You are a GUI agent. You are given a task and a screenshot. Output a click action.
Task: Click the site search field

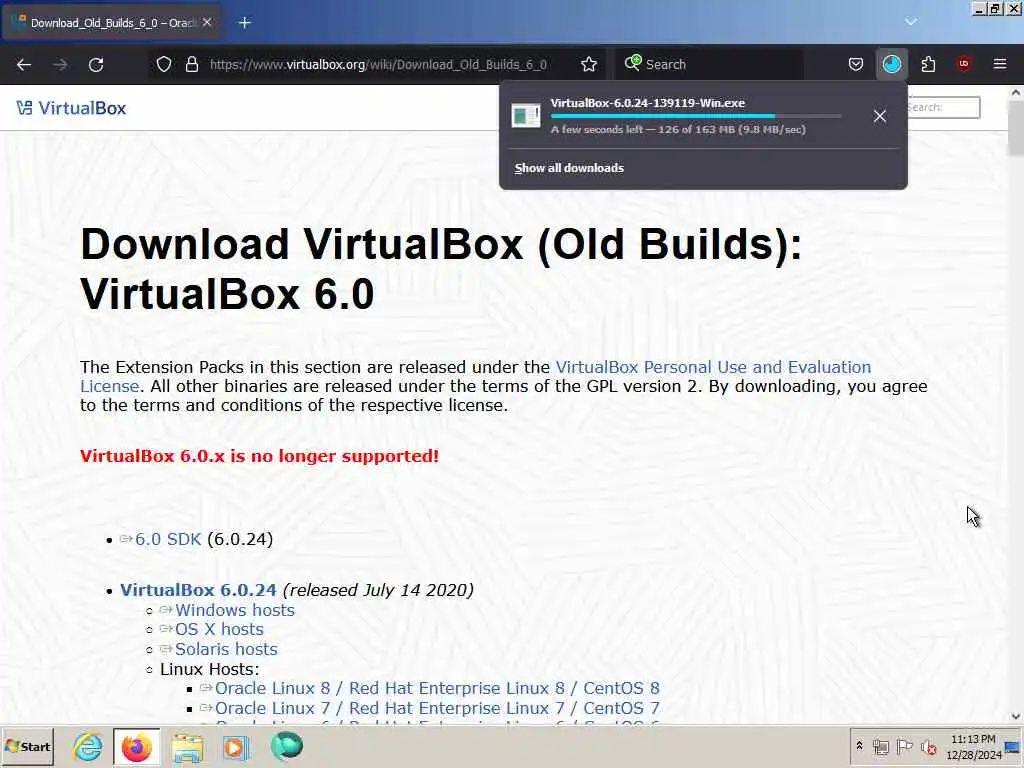click(943, 107)
